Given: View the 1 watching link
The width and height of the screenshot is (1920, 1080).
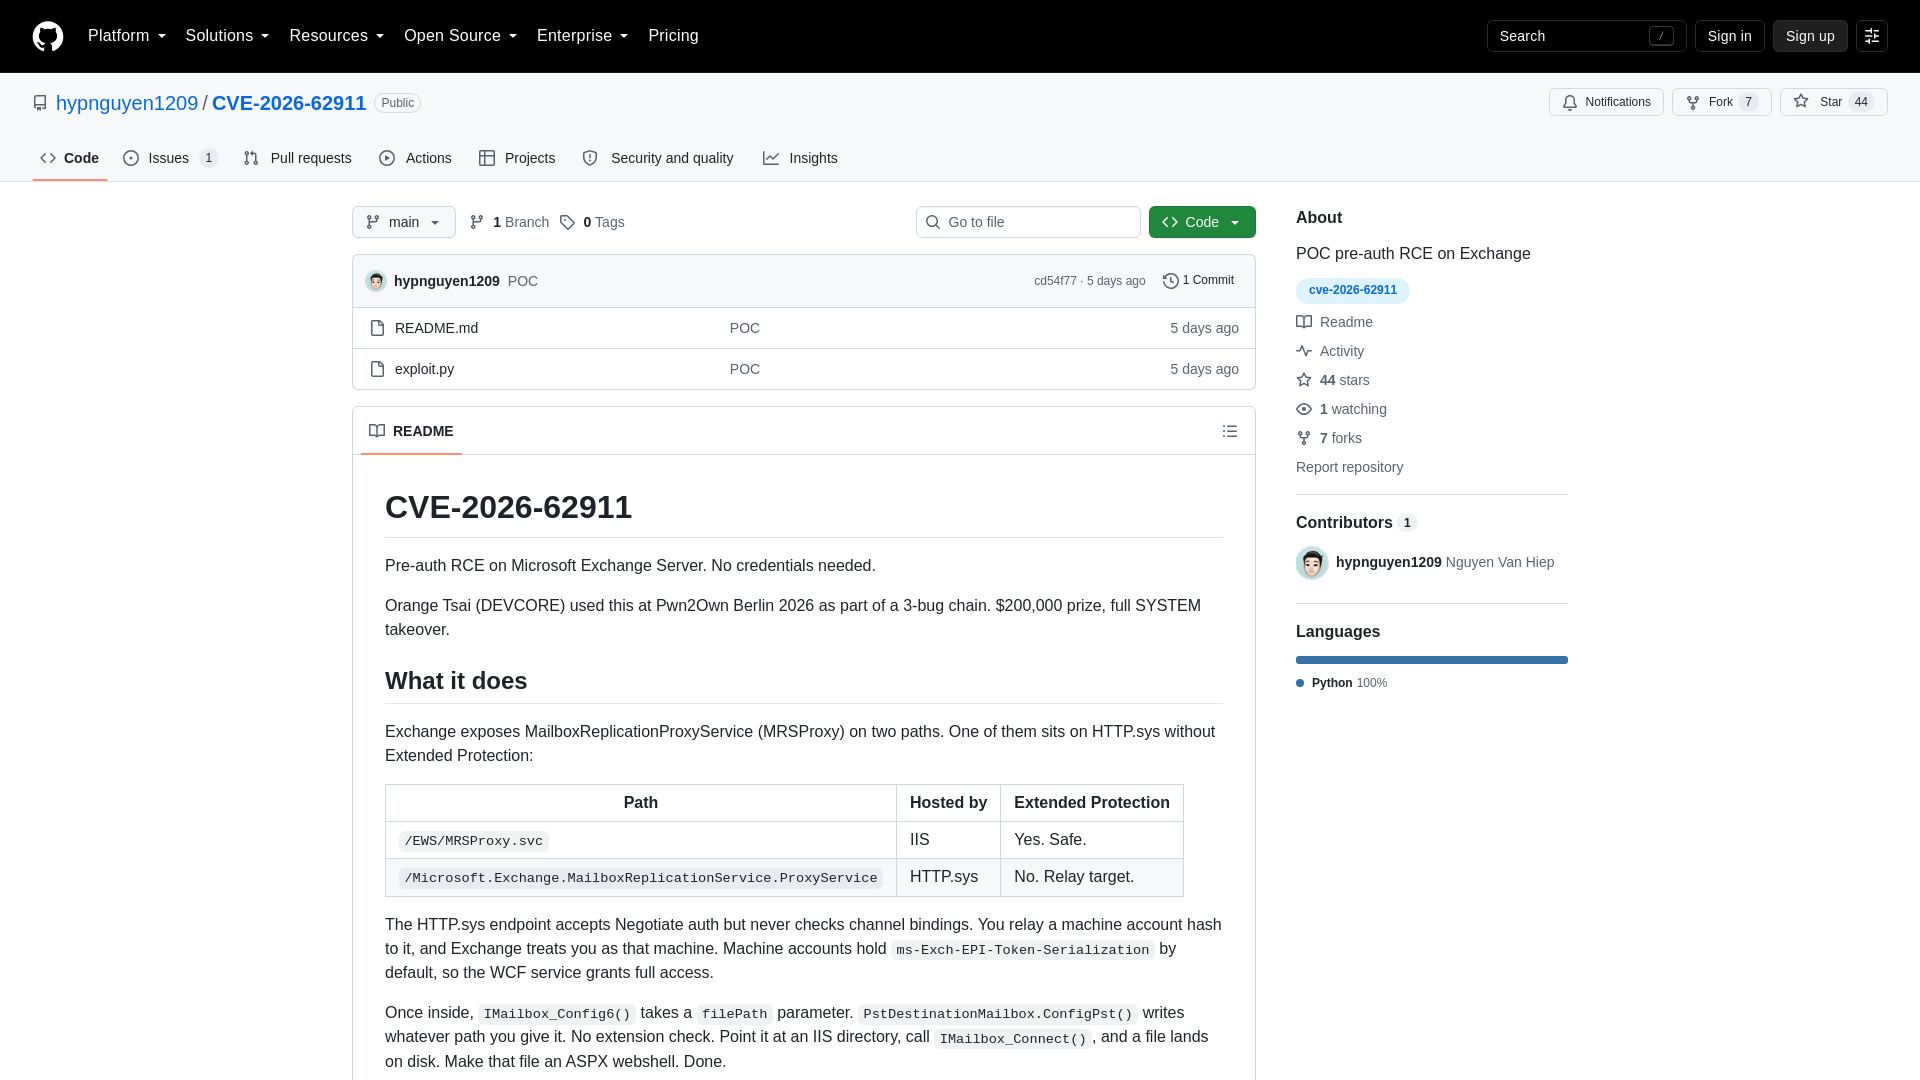Looking at the screenshot, I should coord(1341,409).
